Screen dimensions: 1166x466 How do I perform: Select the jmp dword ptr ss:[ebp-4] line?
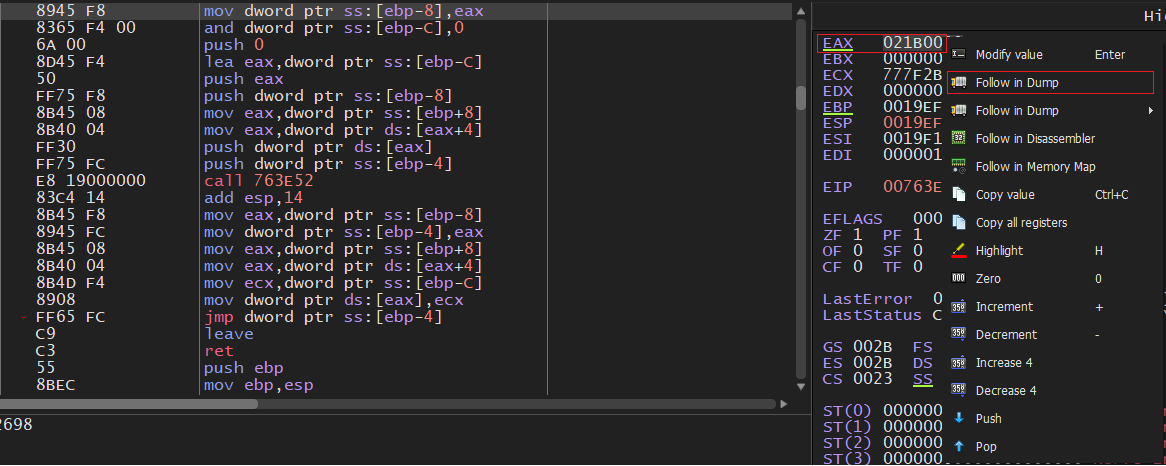323,317
